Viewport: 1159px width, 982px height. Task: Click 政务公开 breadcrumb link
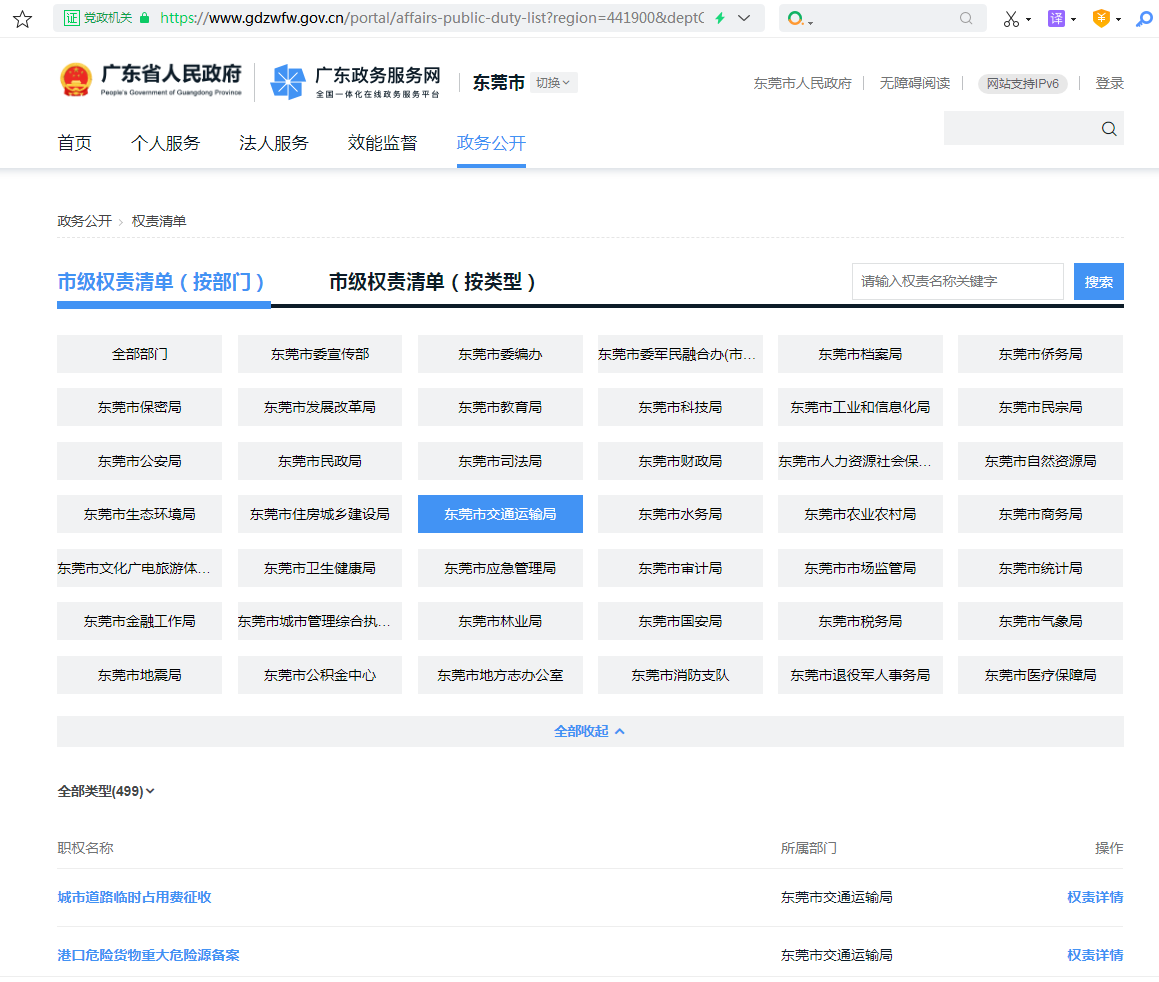[x=84, y=221]
